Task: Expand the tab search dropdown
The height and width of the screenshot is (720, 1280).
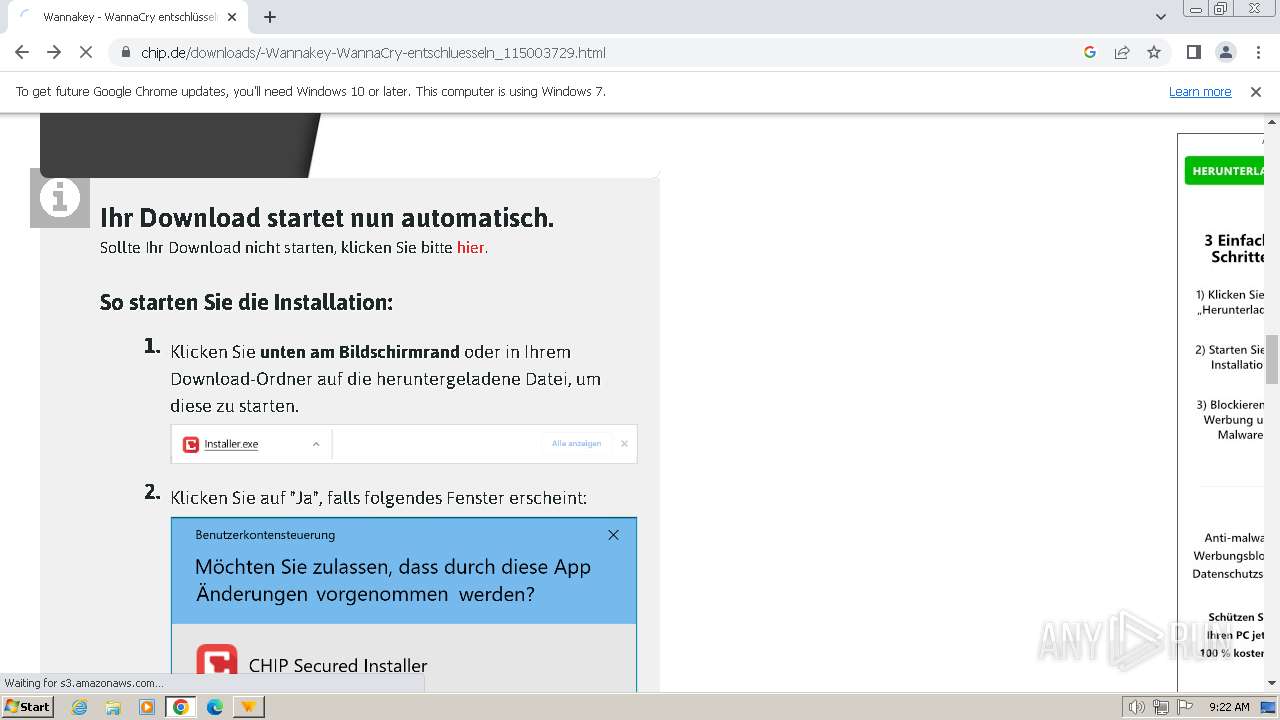Action: point(1160,17)
